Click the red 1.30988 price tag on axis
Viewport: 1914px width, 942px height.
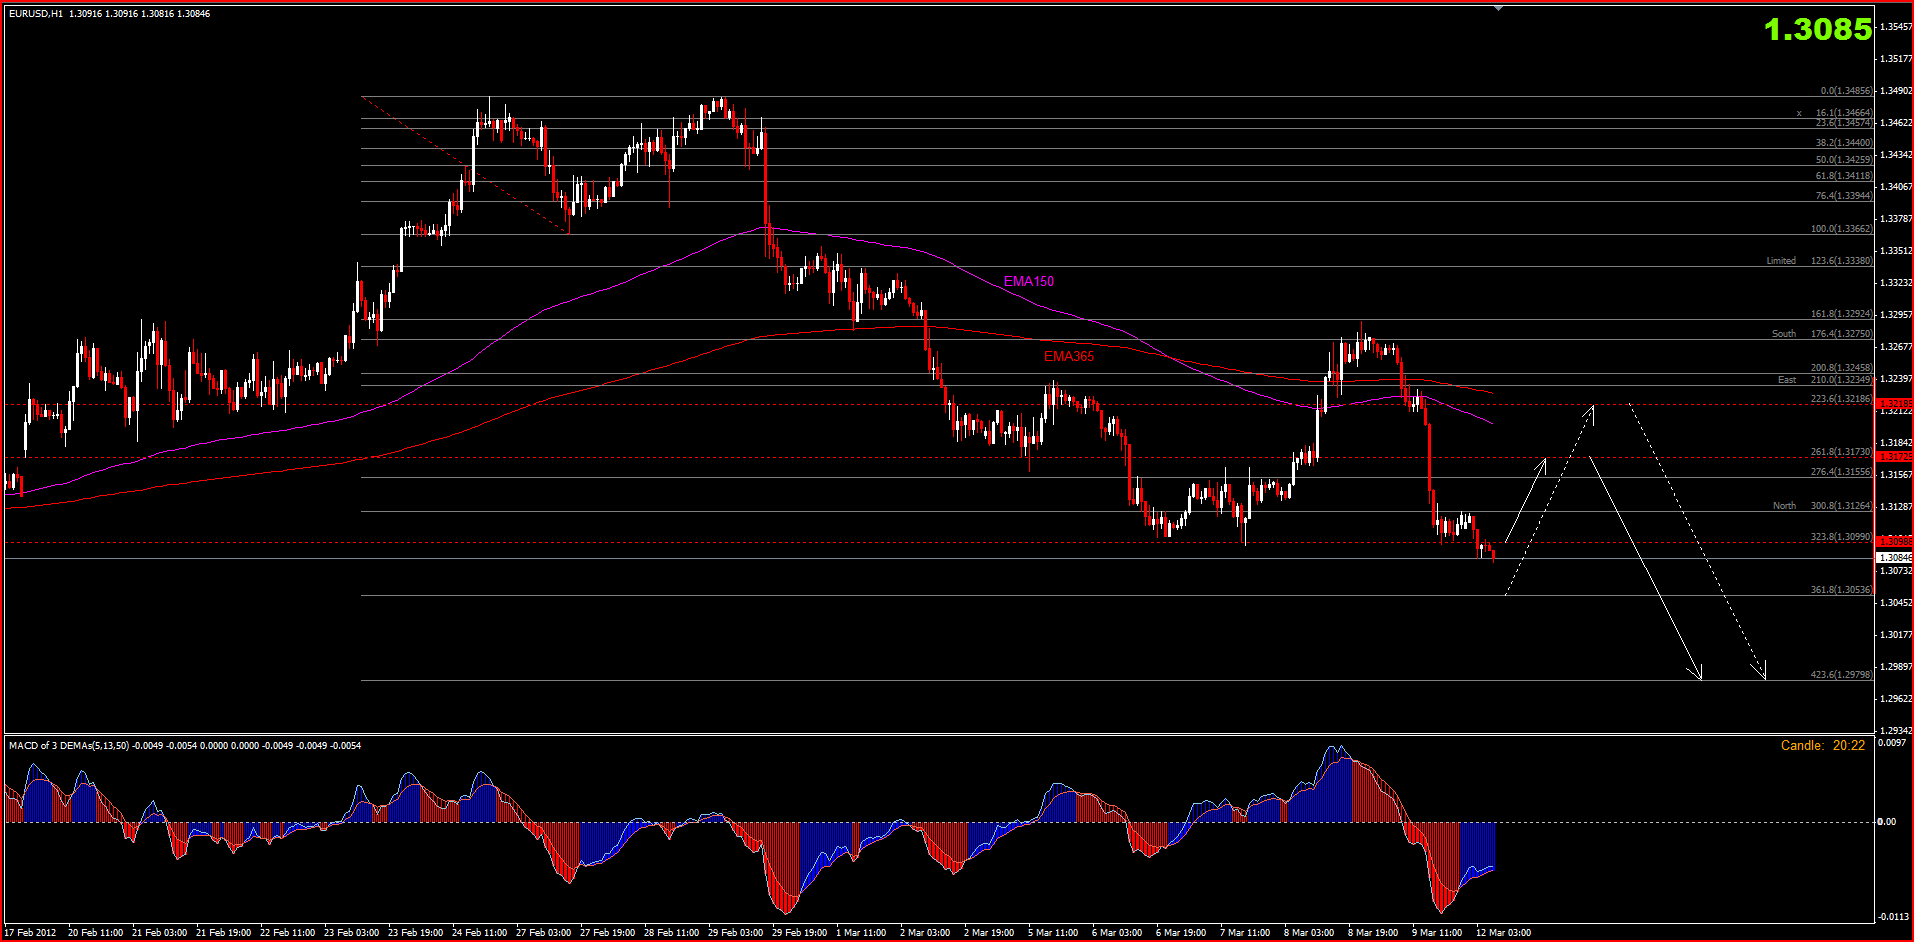[1895, 542]
